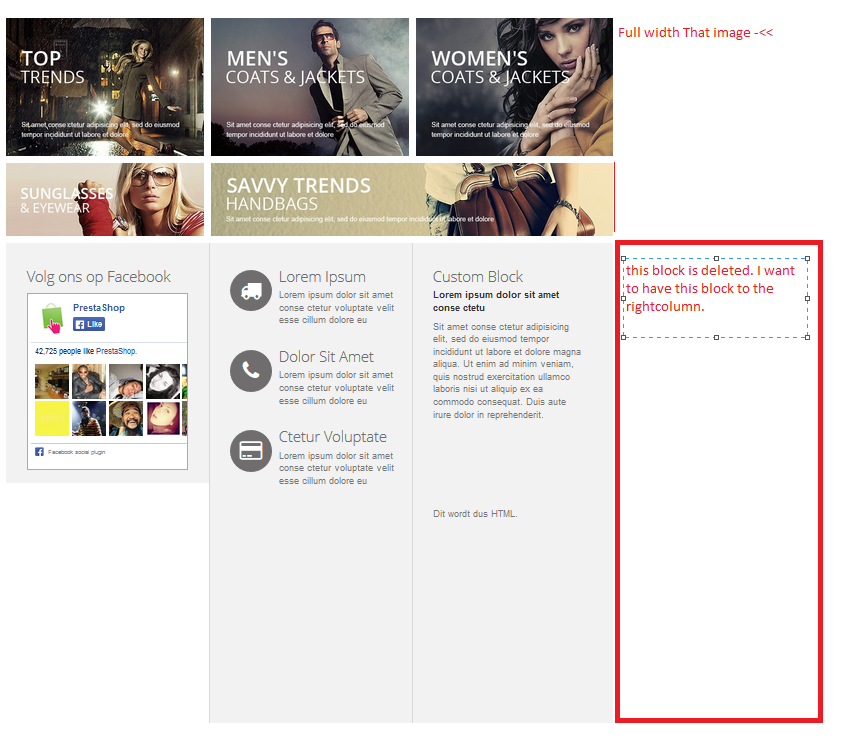Viewport: 854px width, 744px height.
Task: Click the first fan photo in top row
Action: 52,381
